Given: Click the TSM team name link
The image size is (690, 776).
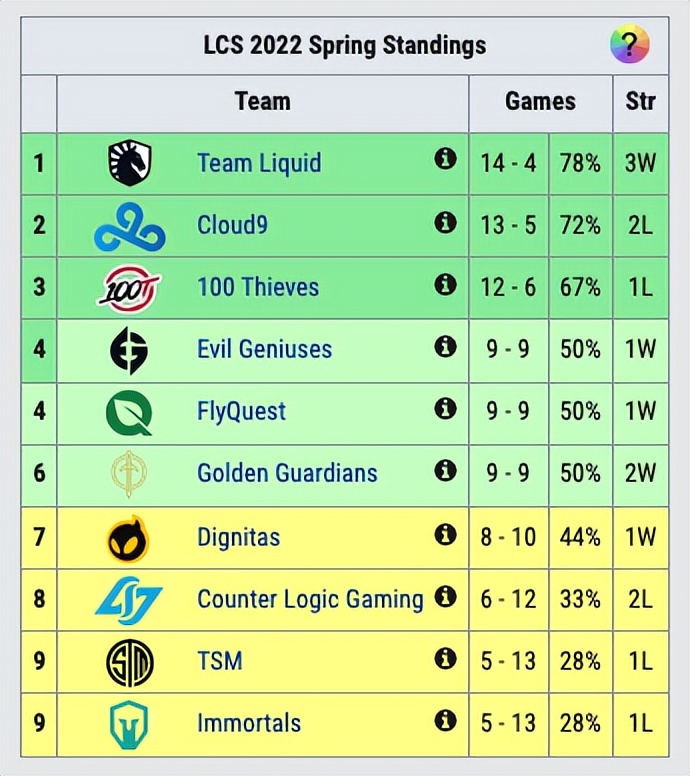Looking at the screenshot, I should click(220, 661).
